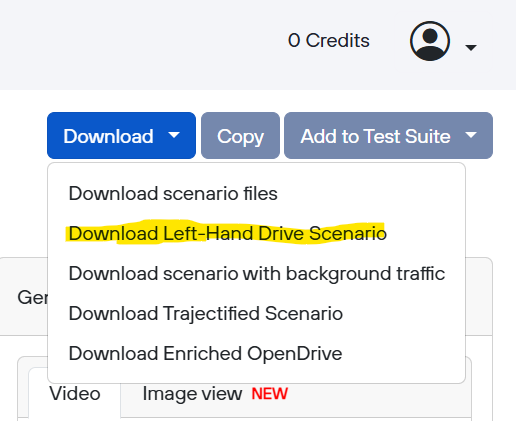
Task: Switch to the Image view tab
Action: [x=215, y=394]
